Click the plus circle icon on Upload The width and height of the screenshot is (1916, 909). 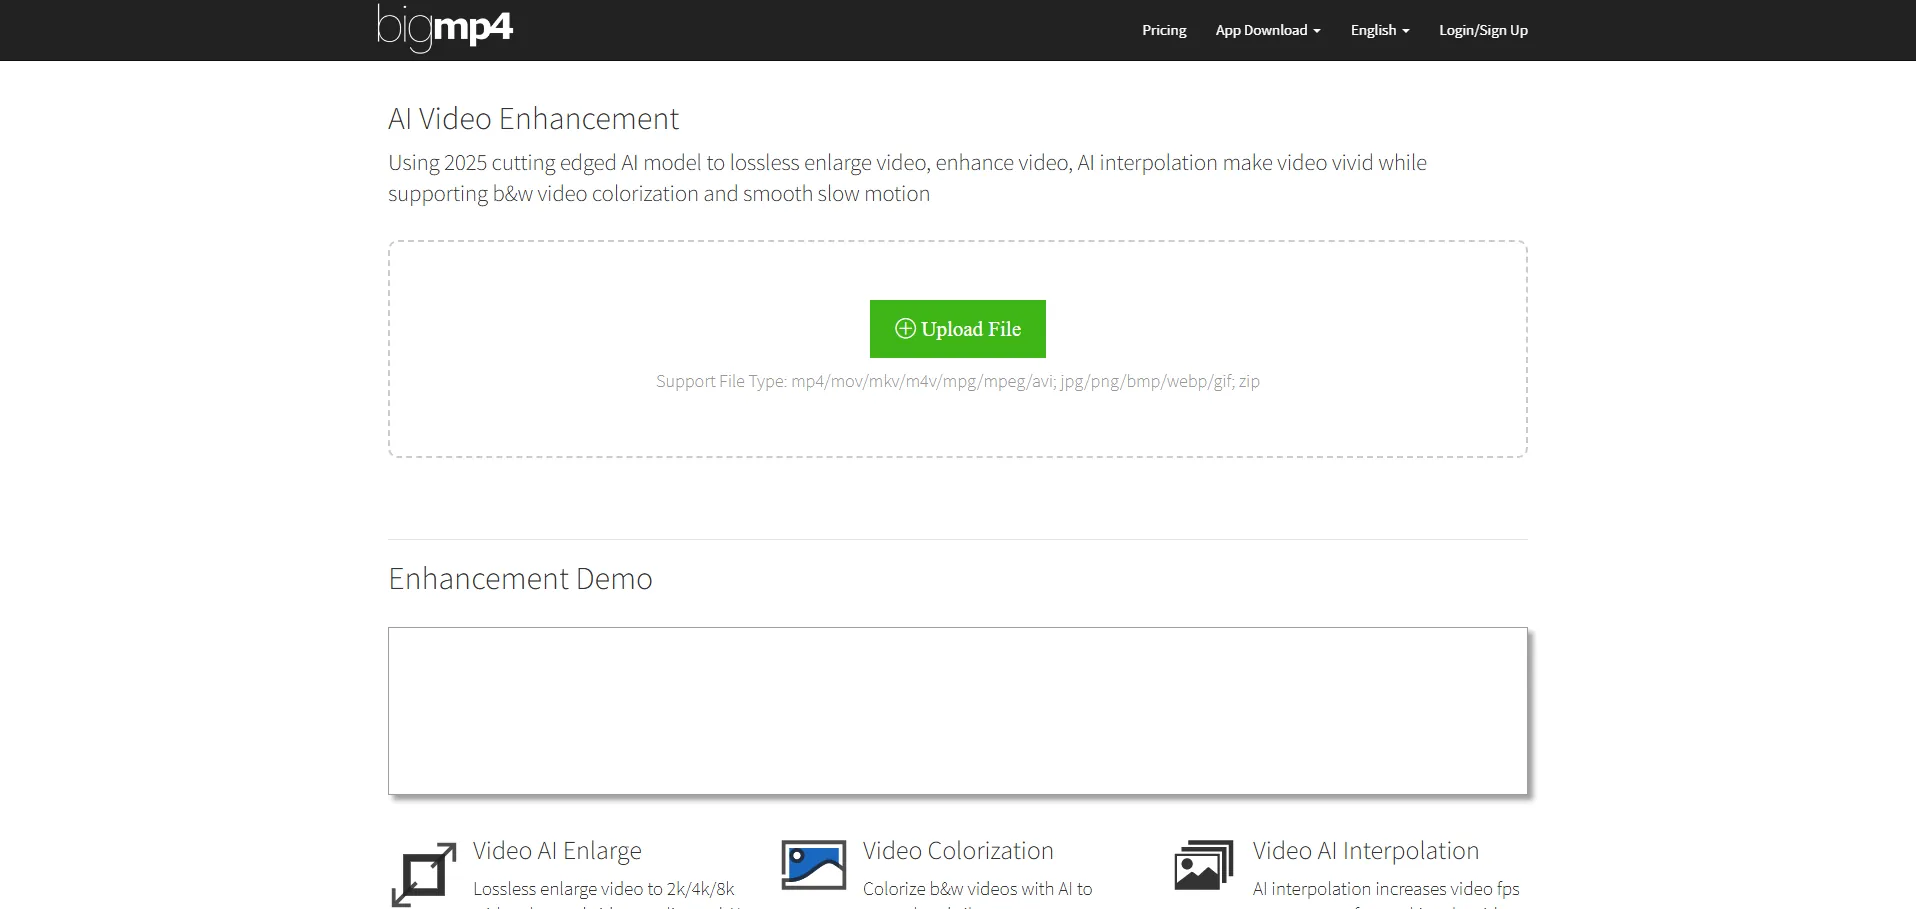click(905, 329)
